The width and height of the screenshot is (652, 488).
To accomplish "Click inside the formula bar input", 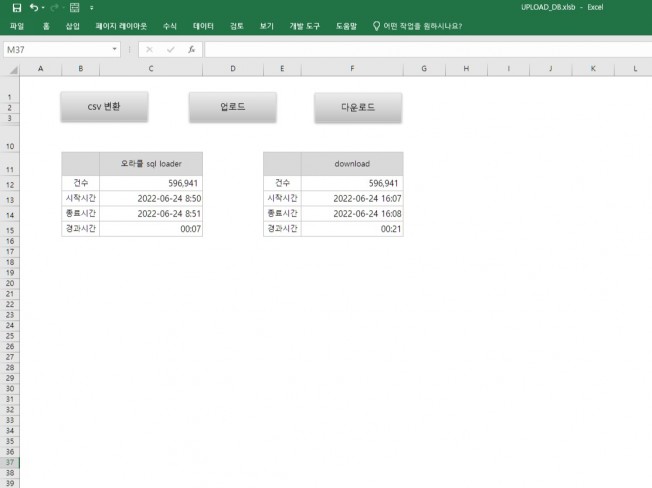I will [428, 50].
